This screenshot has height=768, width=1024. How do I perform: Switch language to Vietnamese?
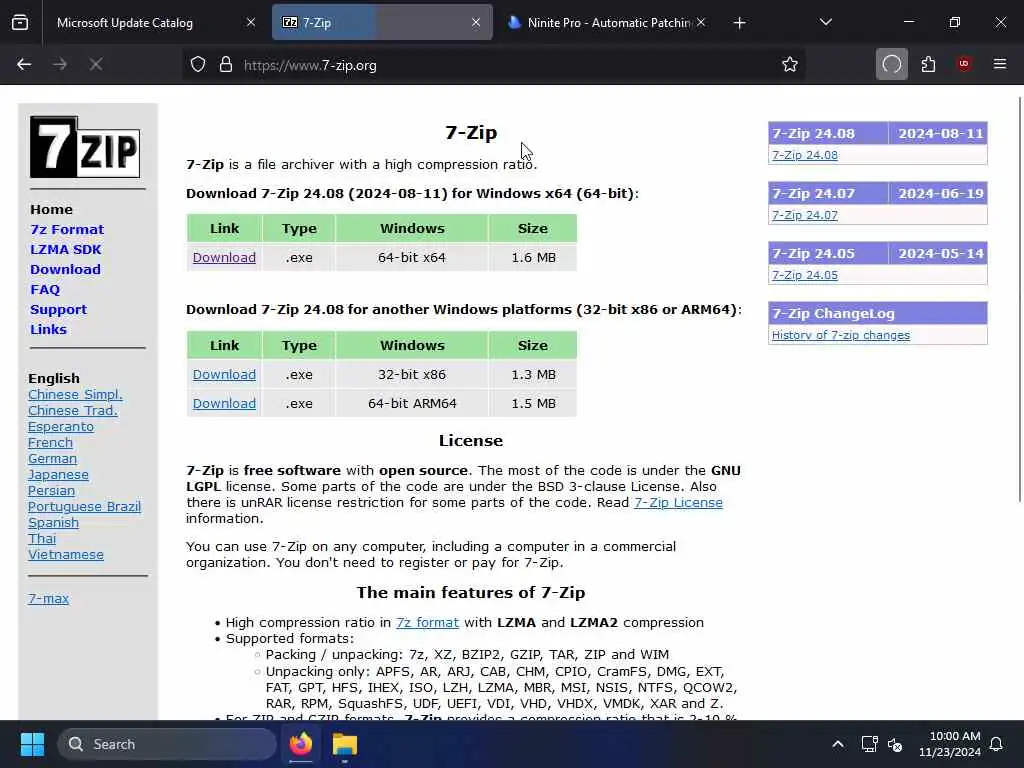[65, 554]
